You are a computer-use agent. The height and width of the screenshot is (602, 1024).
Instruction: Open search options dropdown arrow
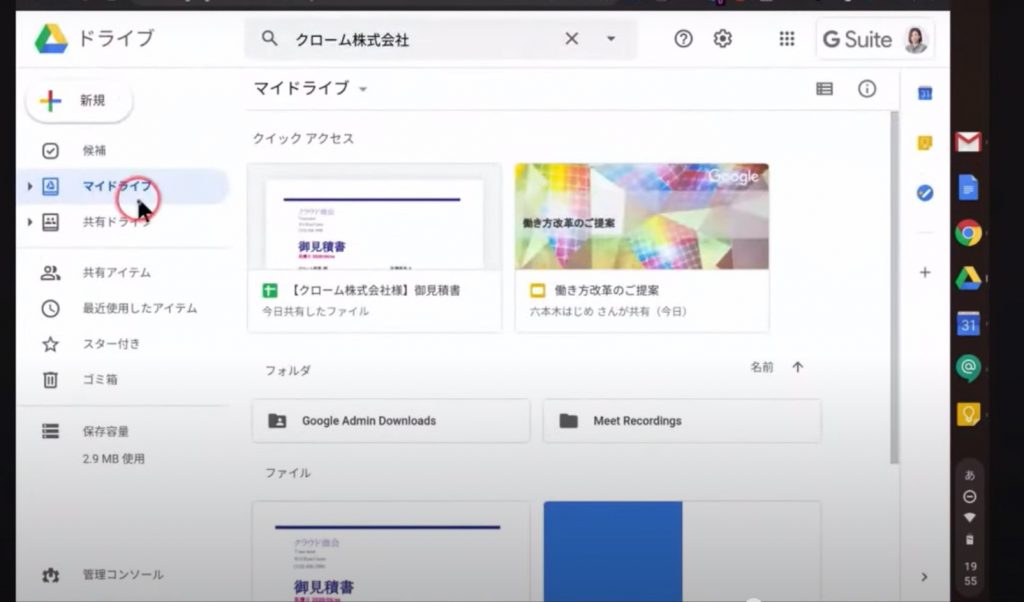(x=611, y=39)
